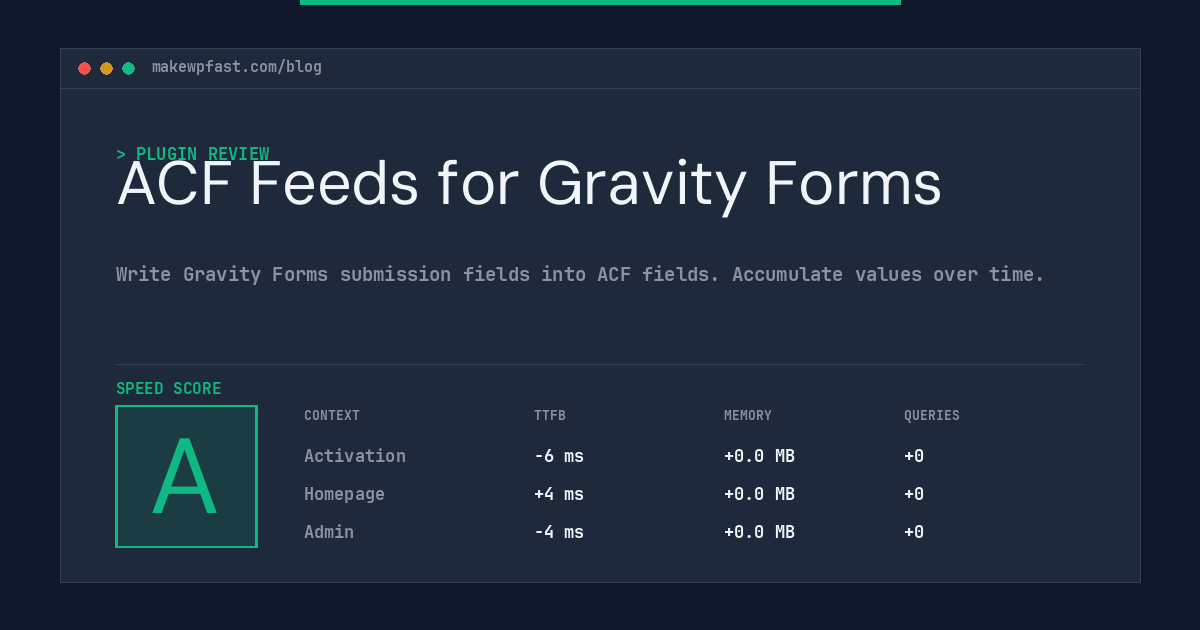The image size is (1200, 630).
Task: Click the red window dot
Action: pos(84,68)
